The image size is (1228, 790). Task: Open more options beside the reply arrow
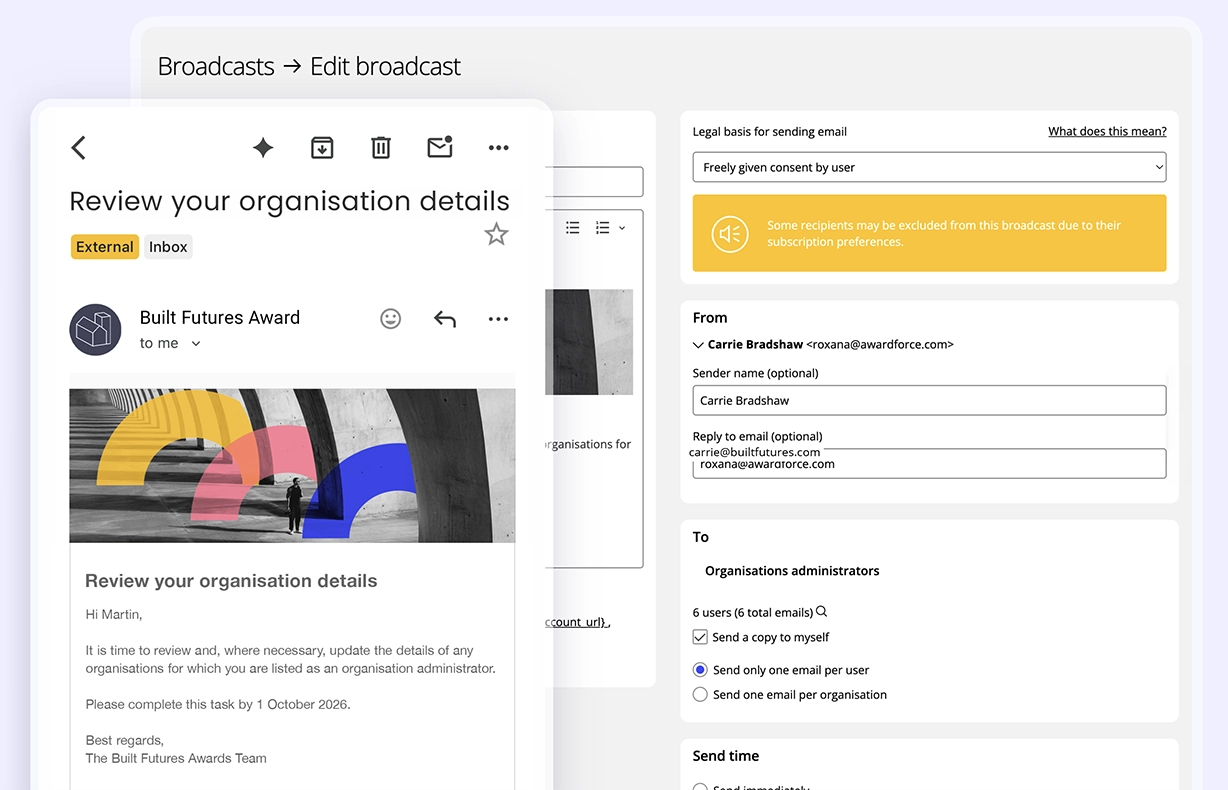[x=499, y=319]
